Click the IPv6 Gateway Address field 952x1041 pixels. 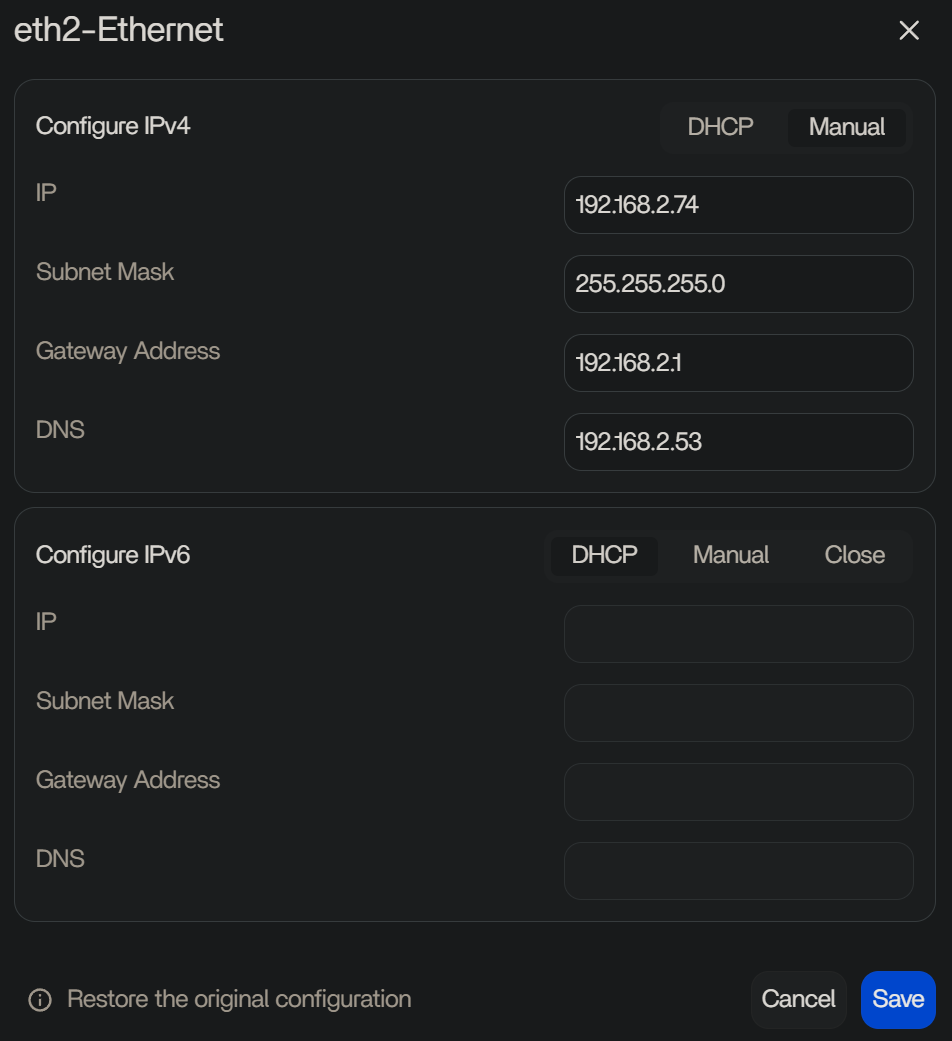tap(738, 792)
